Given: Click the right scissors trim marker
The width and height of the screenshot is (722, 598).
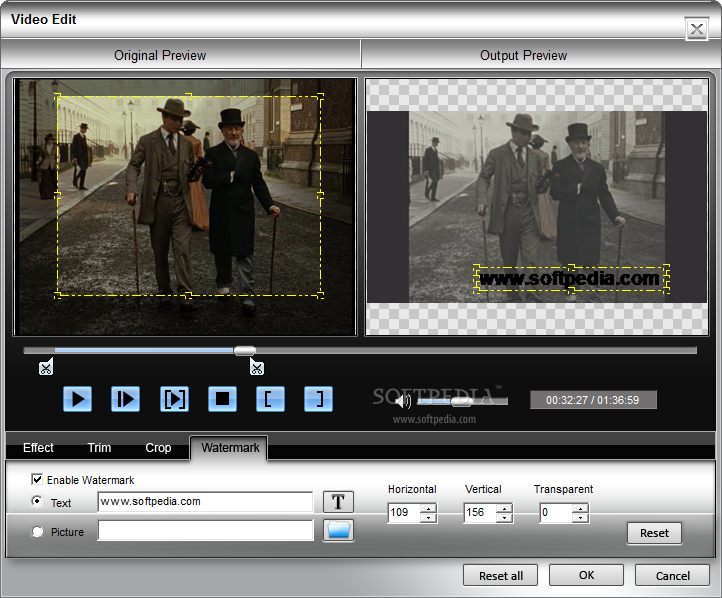Looking at the screenshot, I should (256, 367).
